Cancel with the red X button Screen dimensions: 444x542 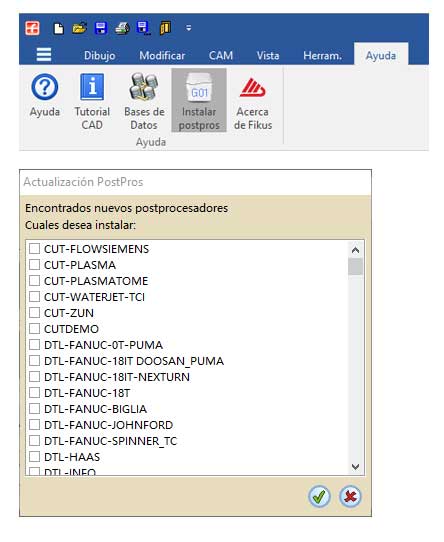(350, 496)
